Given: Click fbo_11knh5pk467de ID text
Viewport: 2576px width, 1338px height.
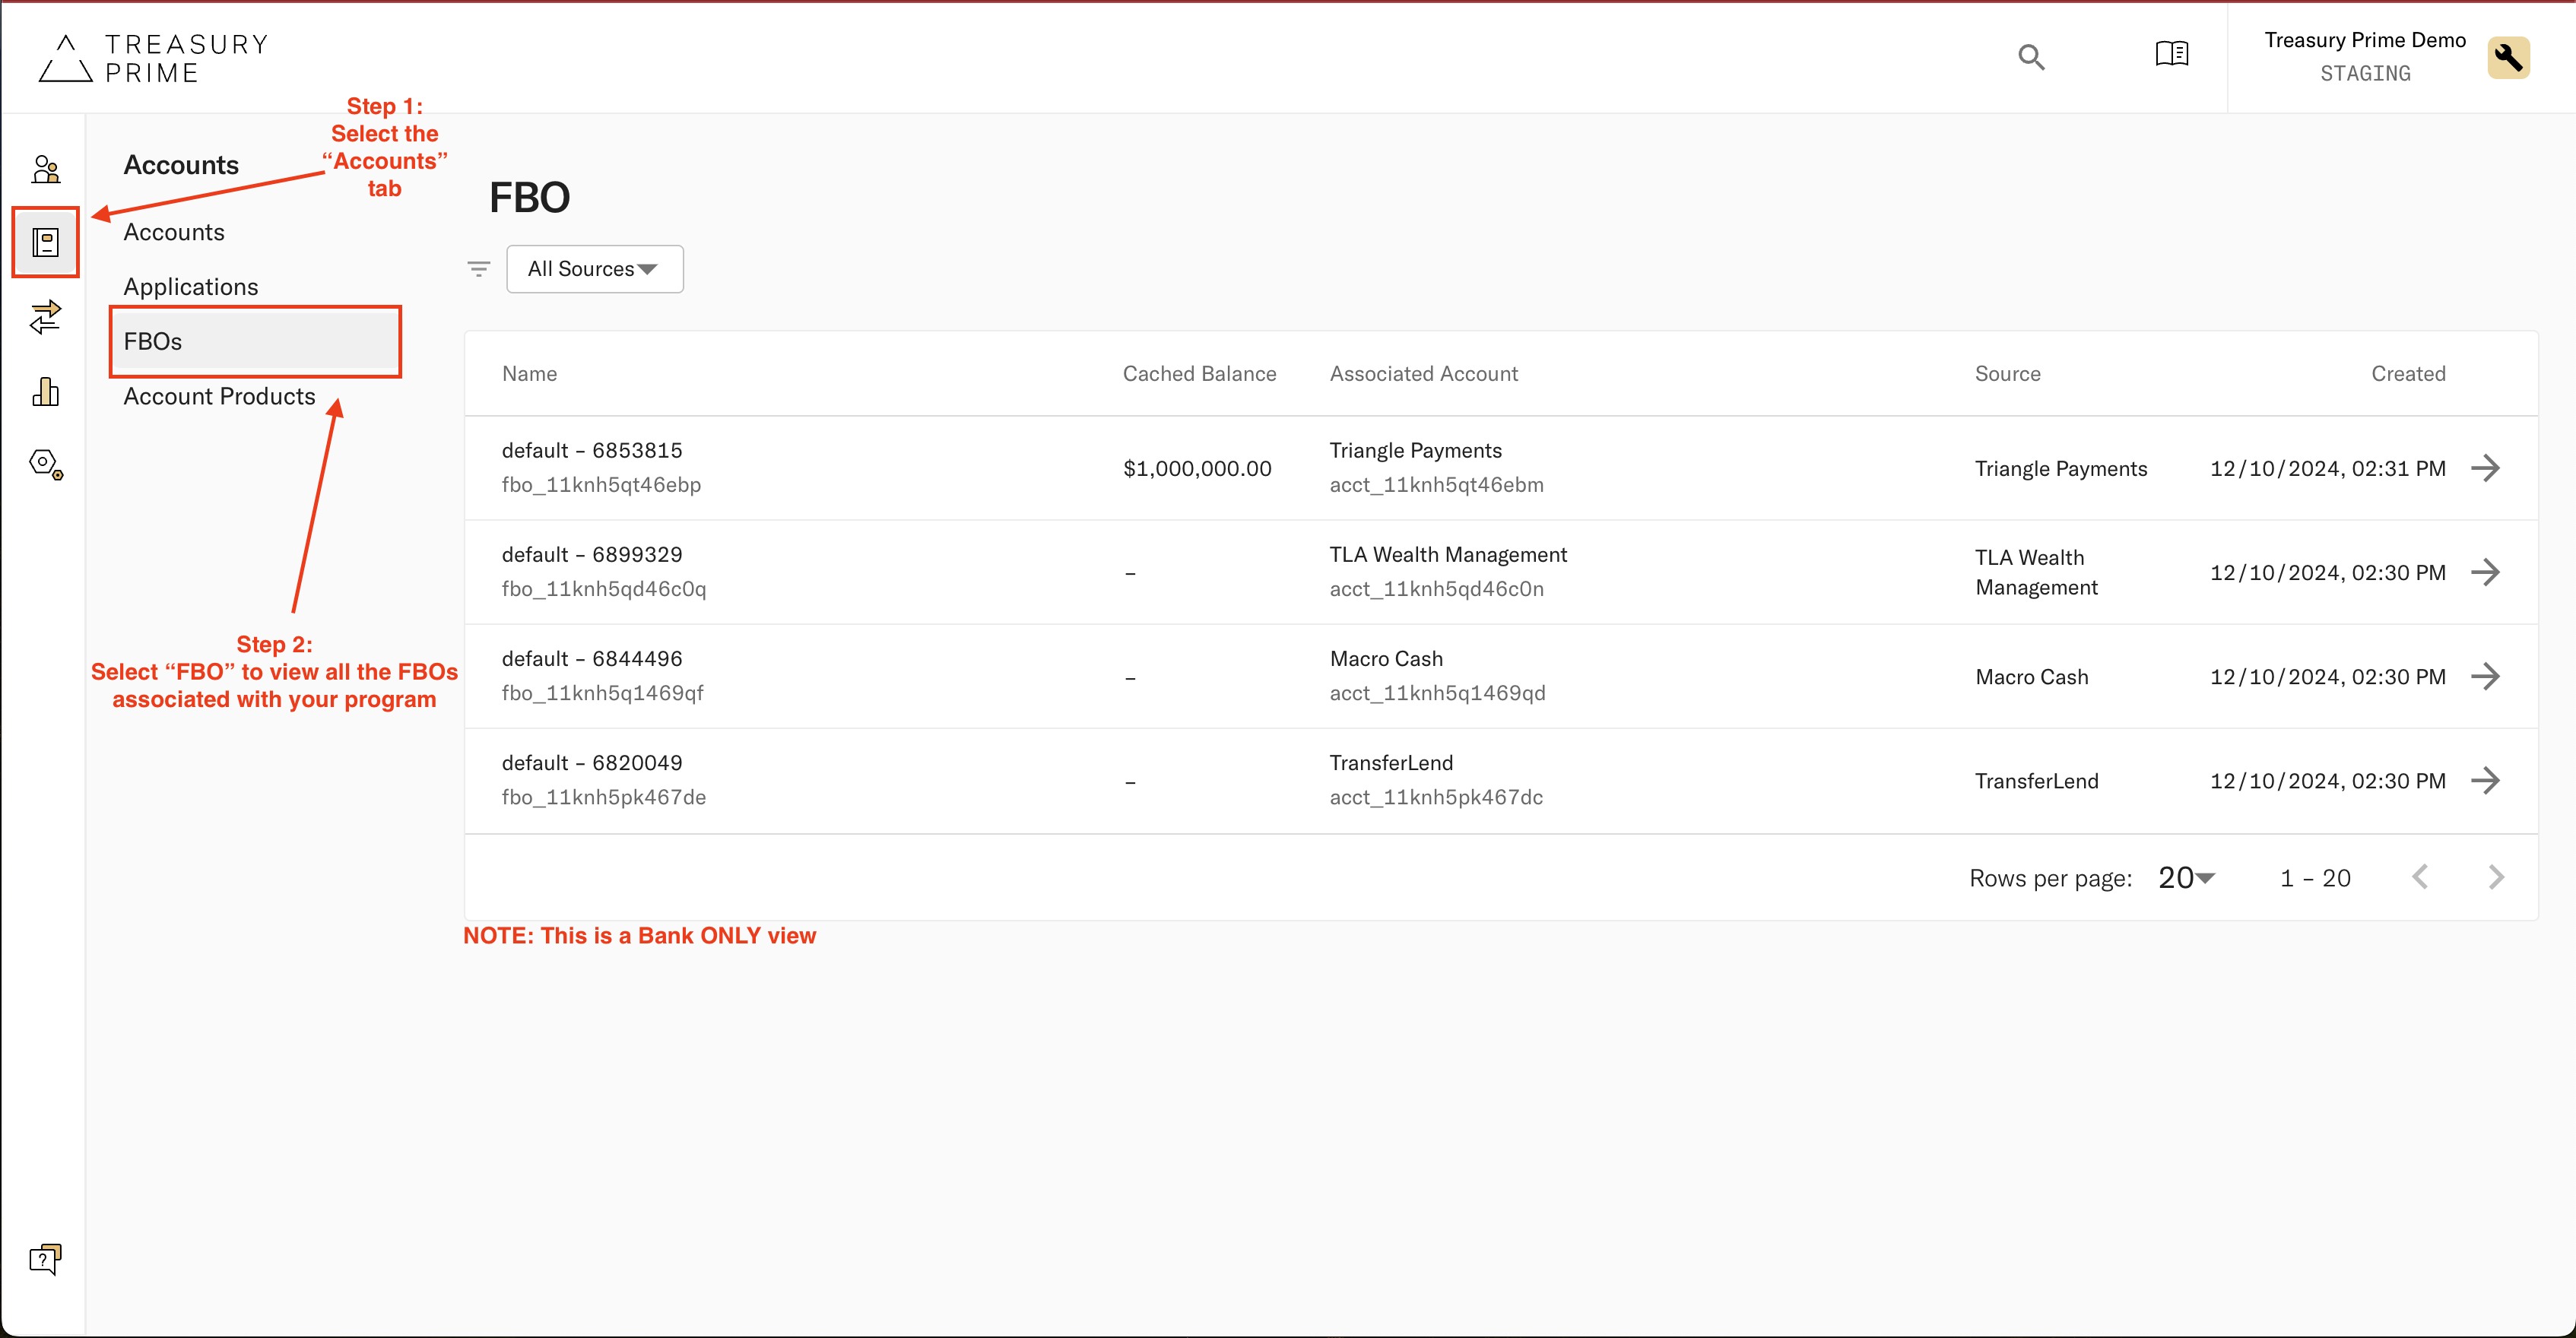Looking at the screenshot, I should click(604, 797).
